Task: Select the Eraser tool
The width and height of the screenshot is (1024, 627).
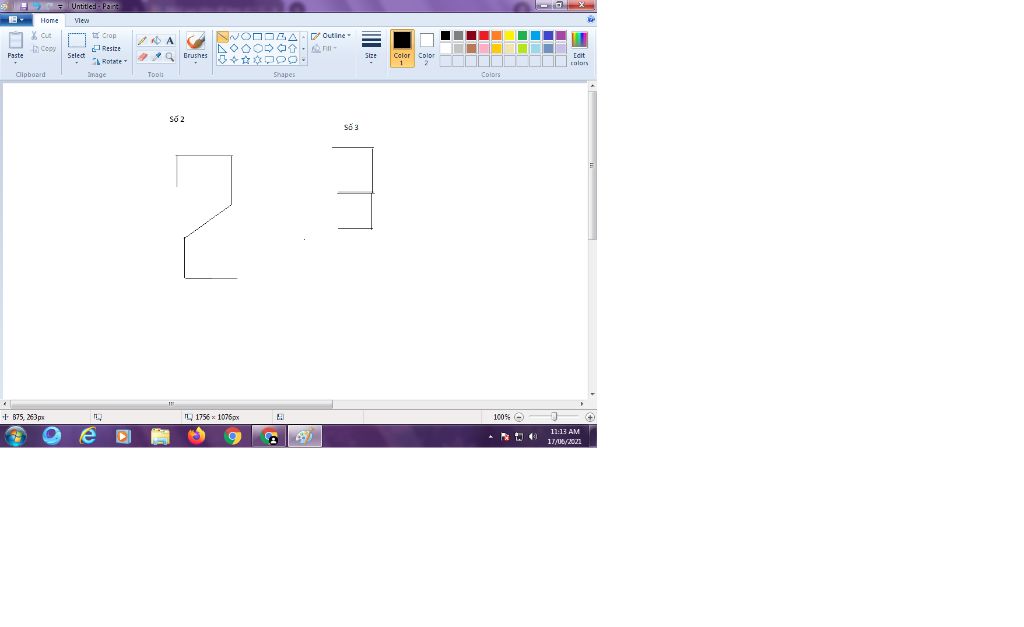Action: [x=142, y=57]
